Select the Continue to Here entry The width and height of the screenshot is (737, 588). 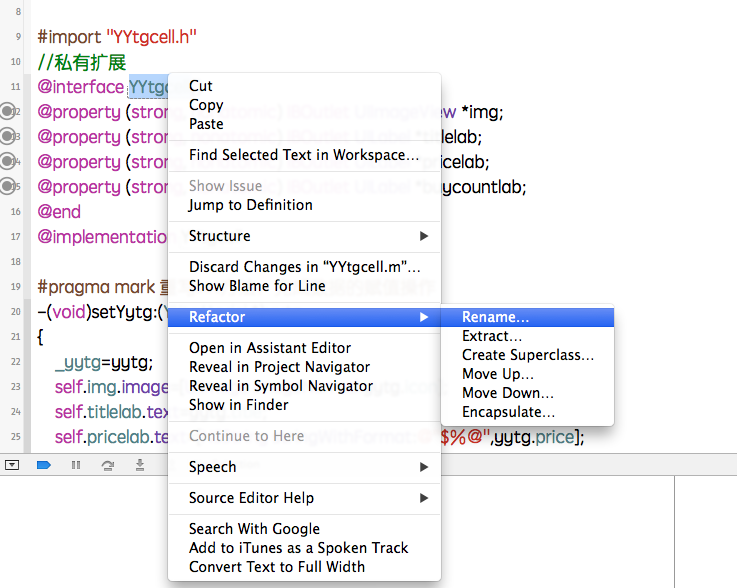click(304, 436)
